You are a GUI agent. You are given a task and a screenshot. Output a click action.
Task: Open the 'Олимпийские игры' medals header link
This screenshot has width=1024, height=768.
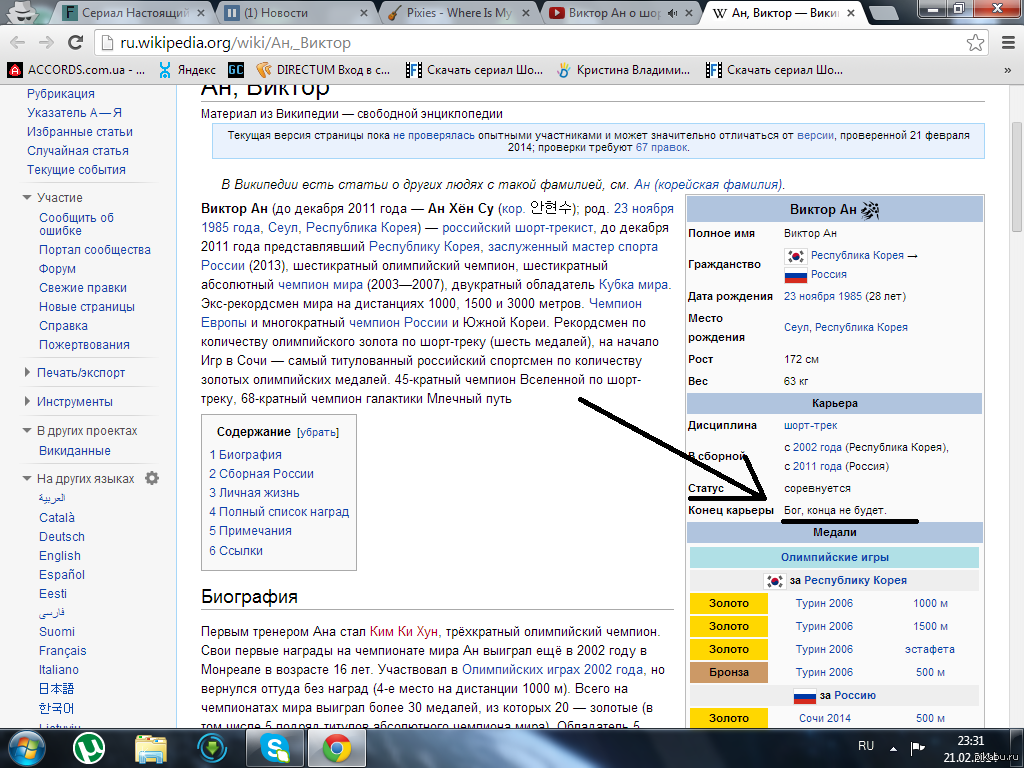click(x=835, y=558)
